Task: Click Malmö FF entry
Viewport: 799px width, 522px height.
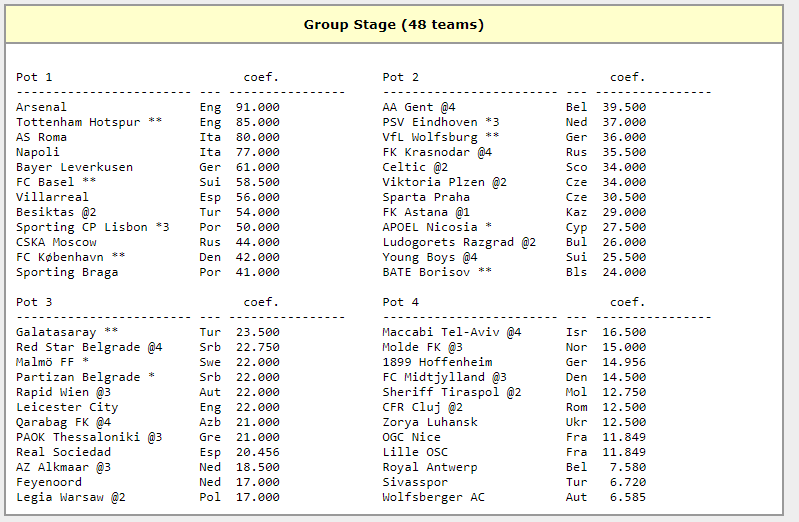Action: click(x=52, y=362)
